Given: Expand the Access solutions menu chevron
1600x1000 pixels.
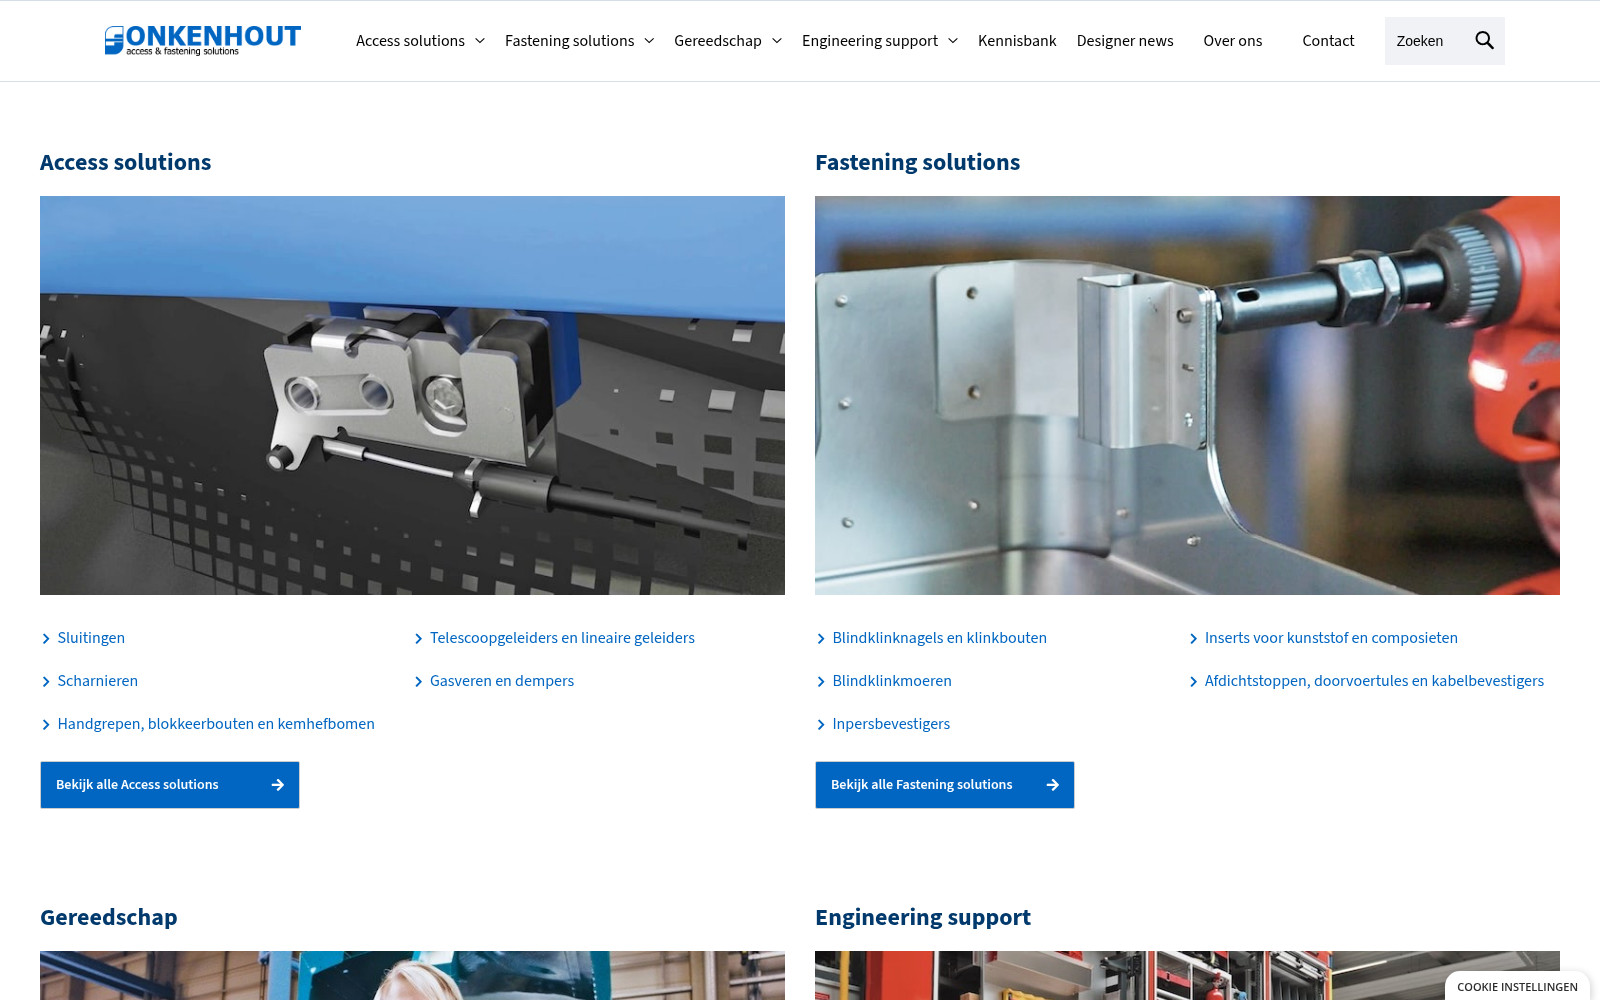Looking at the screenshot, I should (x=480, y=41).
